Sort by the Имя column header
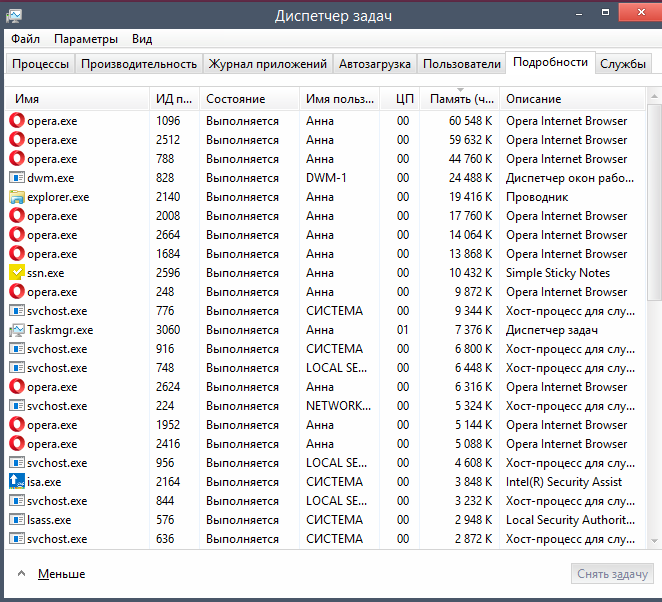 tap(77, 99)
